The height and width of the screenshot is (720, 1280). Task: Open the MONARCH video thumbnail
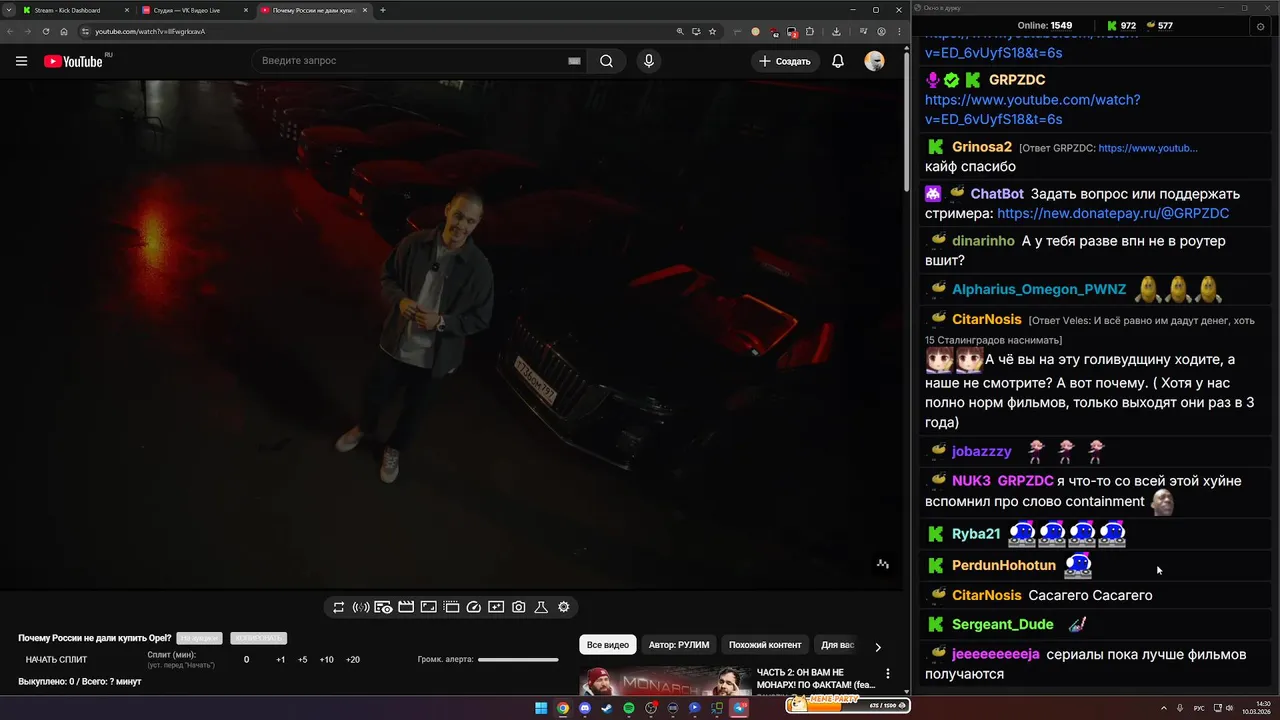tap(665, 682)
